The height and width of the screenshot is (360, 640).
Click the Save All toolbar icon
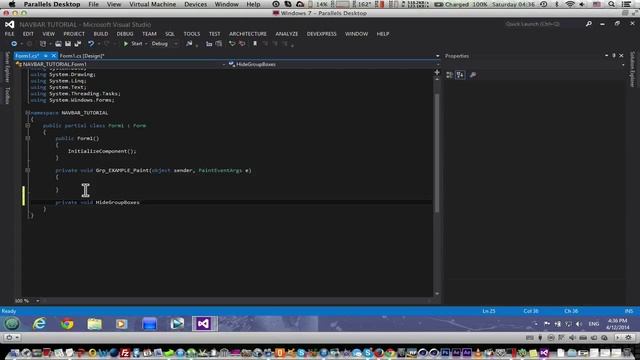78,44
